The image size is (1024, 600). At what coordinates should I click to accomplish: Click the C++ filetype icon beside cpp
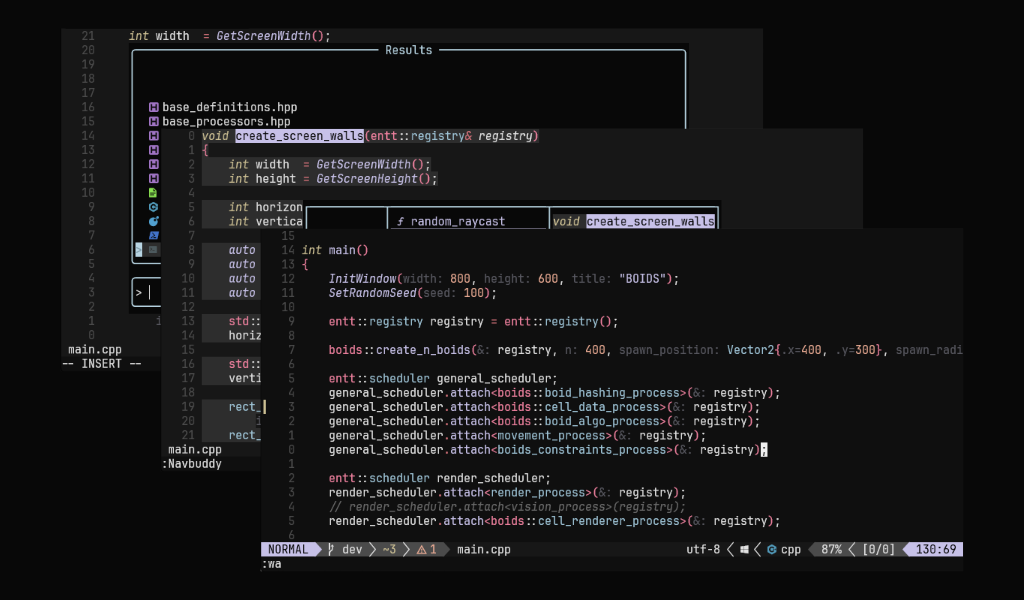click(771, 550)
